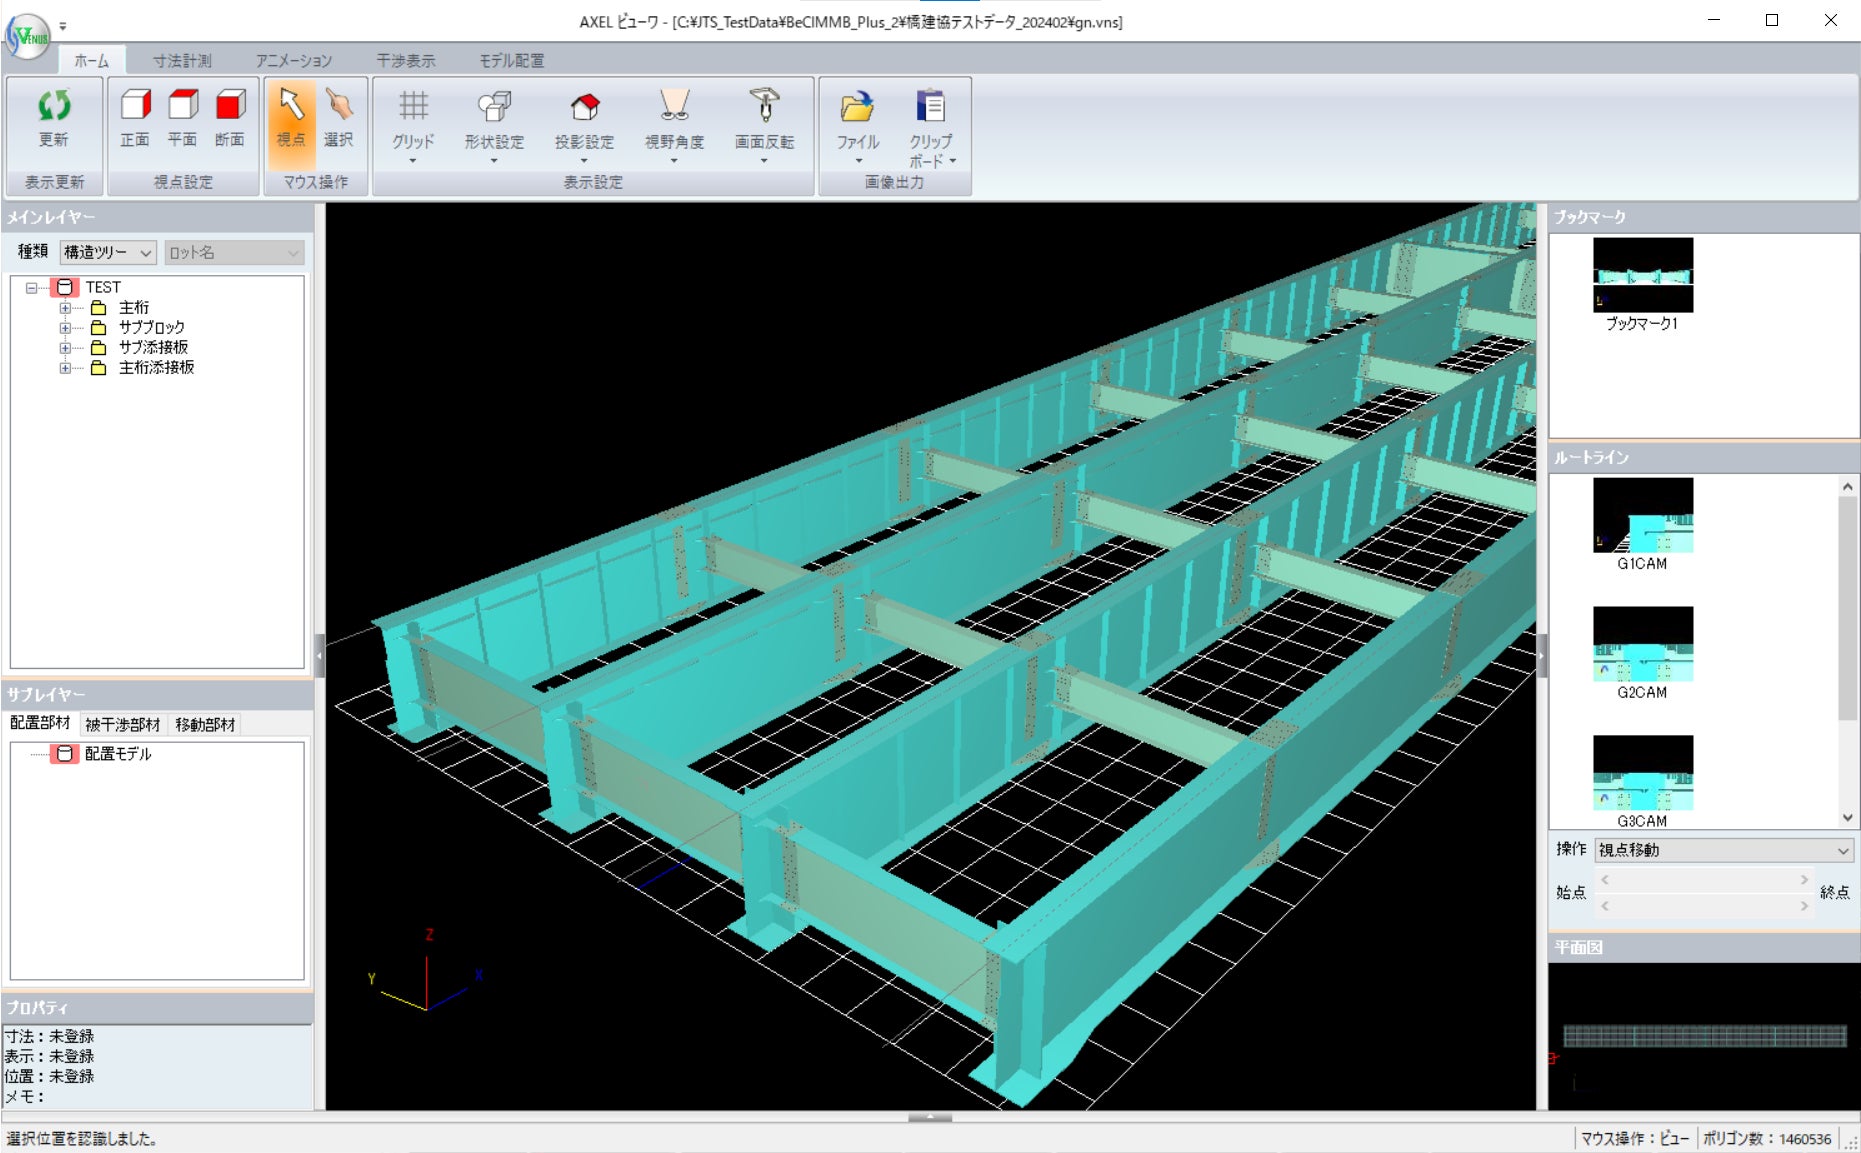Open the 種類 構造ツリー dropdown

108,253
